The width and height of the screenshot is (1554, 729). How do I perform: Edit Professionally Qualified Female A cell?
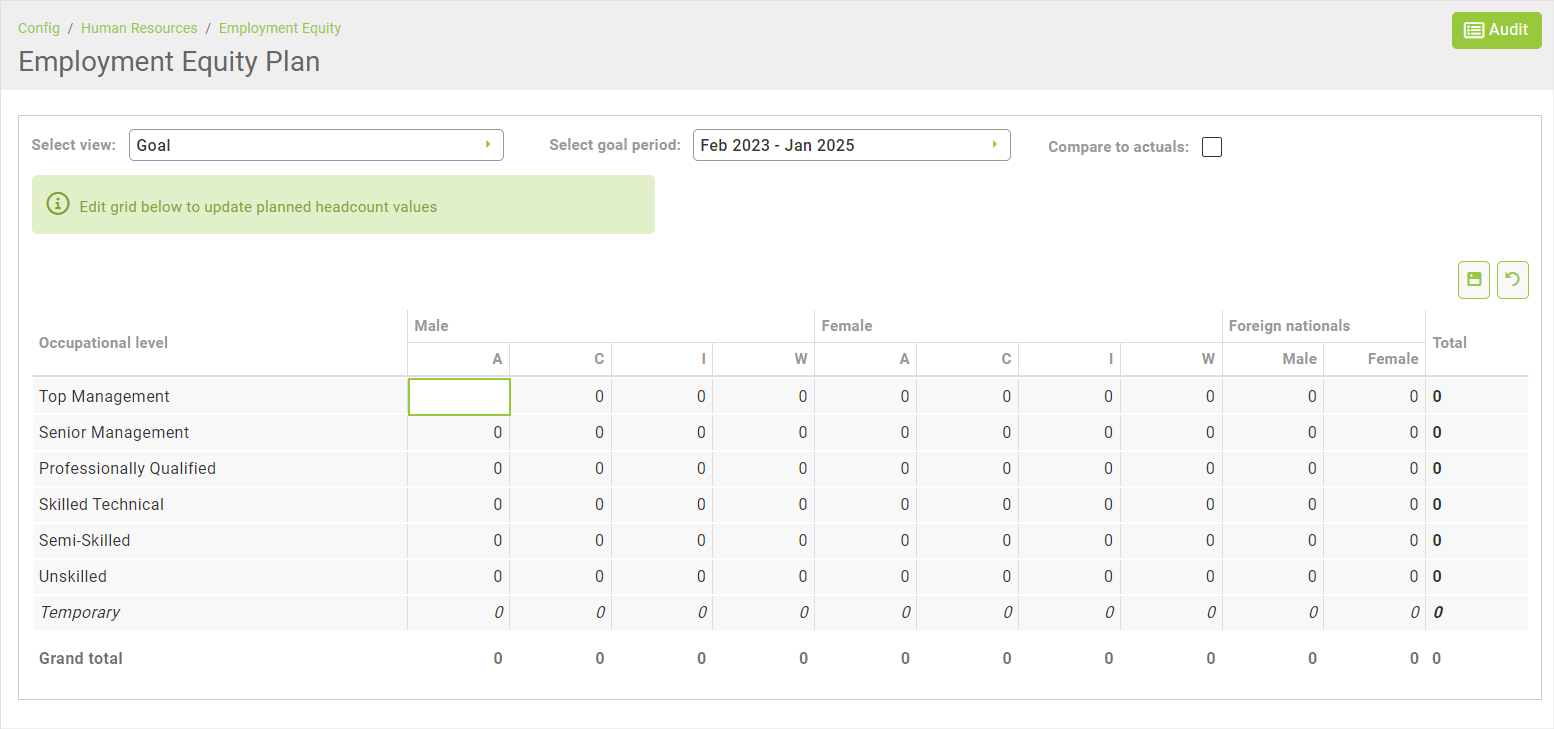pyautogui.click(x=865, y=469)
